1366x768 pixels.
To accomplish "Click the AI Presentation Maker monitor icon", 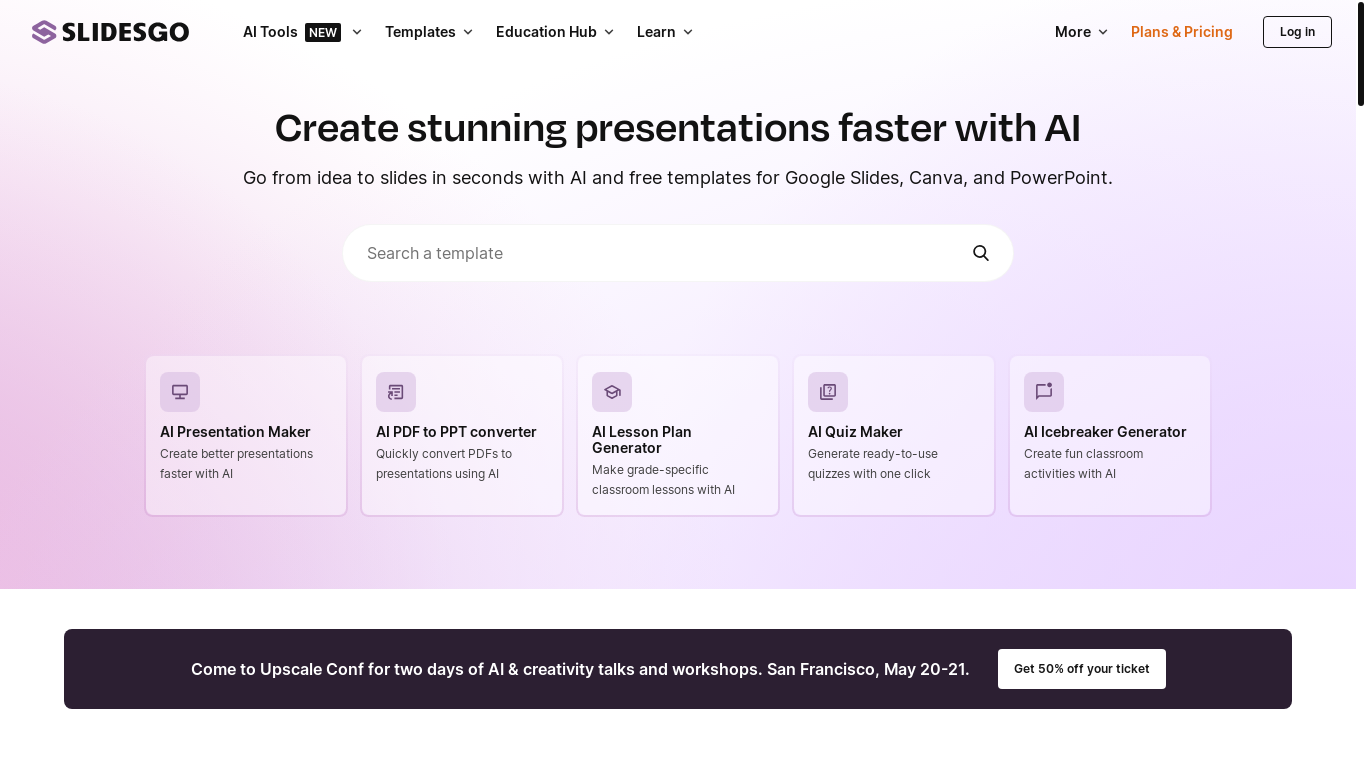I will (180, 392).
